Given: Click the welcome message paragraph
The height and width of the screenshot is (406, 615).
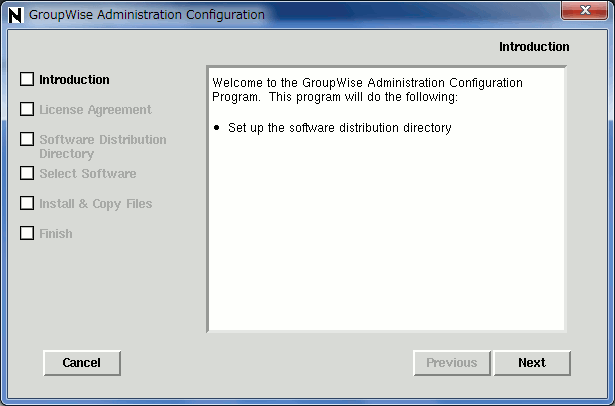Looking at the screenshot, I should 368,90.
